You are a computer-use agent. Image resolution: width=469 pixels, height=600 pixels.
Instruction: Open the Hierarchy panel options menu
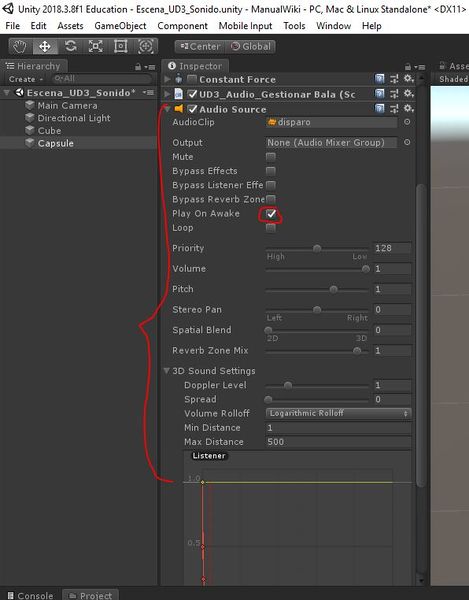[151, 67]
